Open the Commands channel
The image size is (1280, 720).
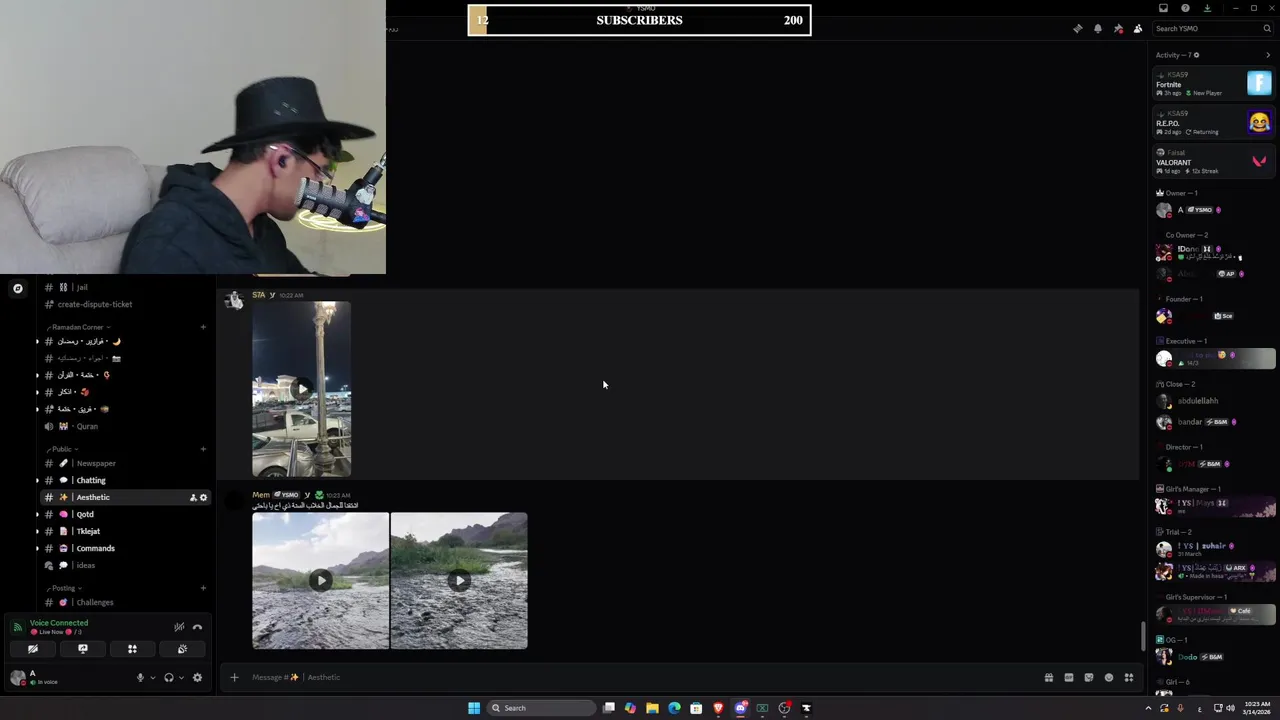(x=125, y=548)
